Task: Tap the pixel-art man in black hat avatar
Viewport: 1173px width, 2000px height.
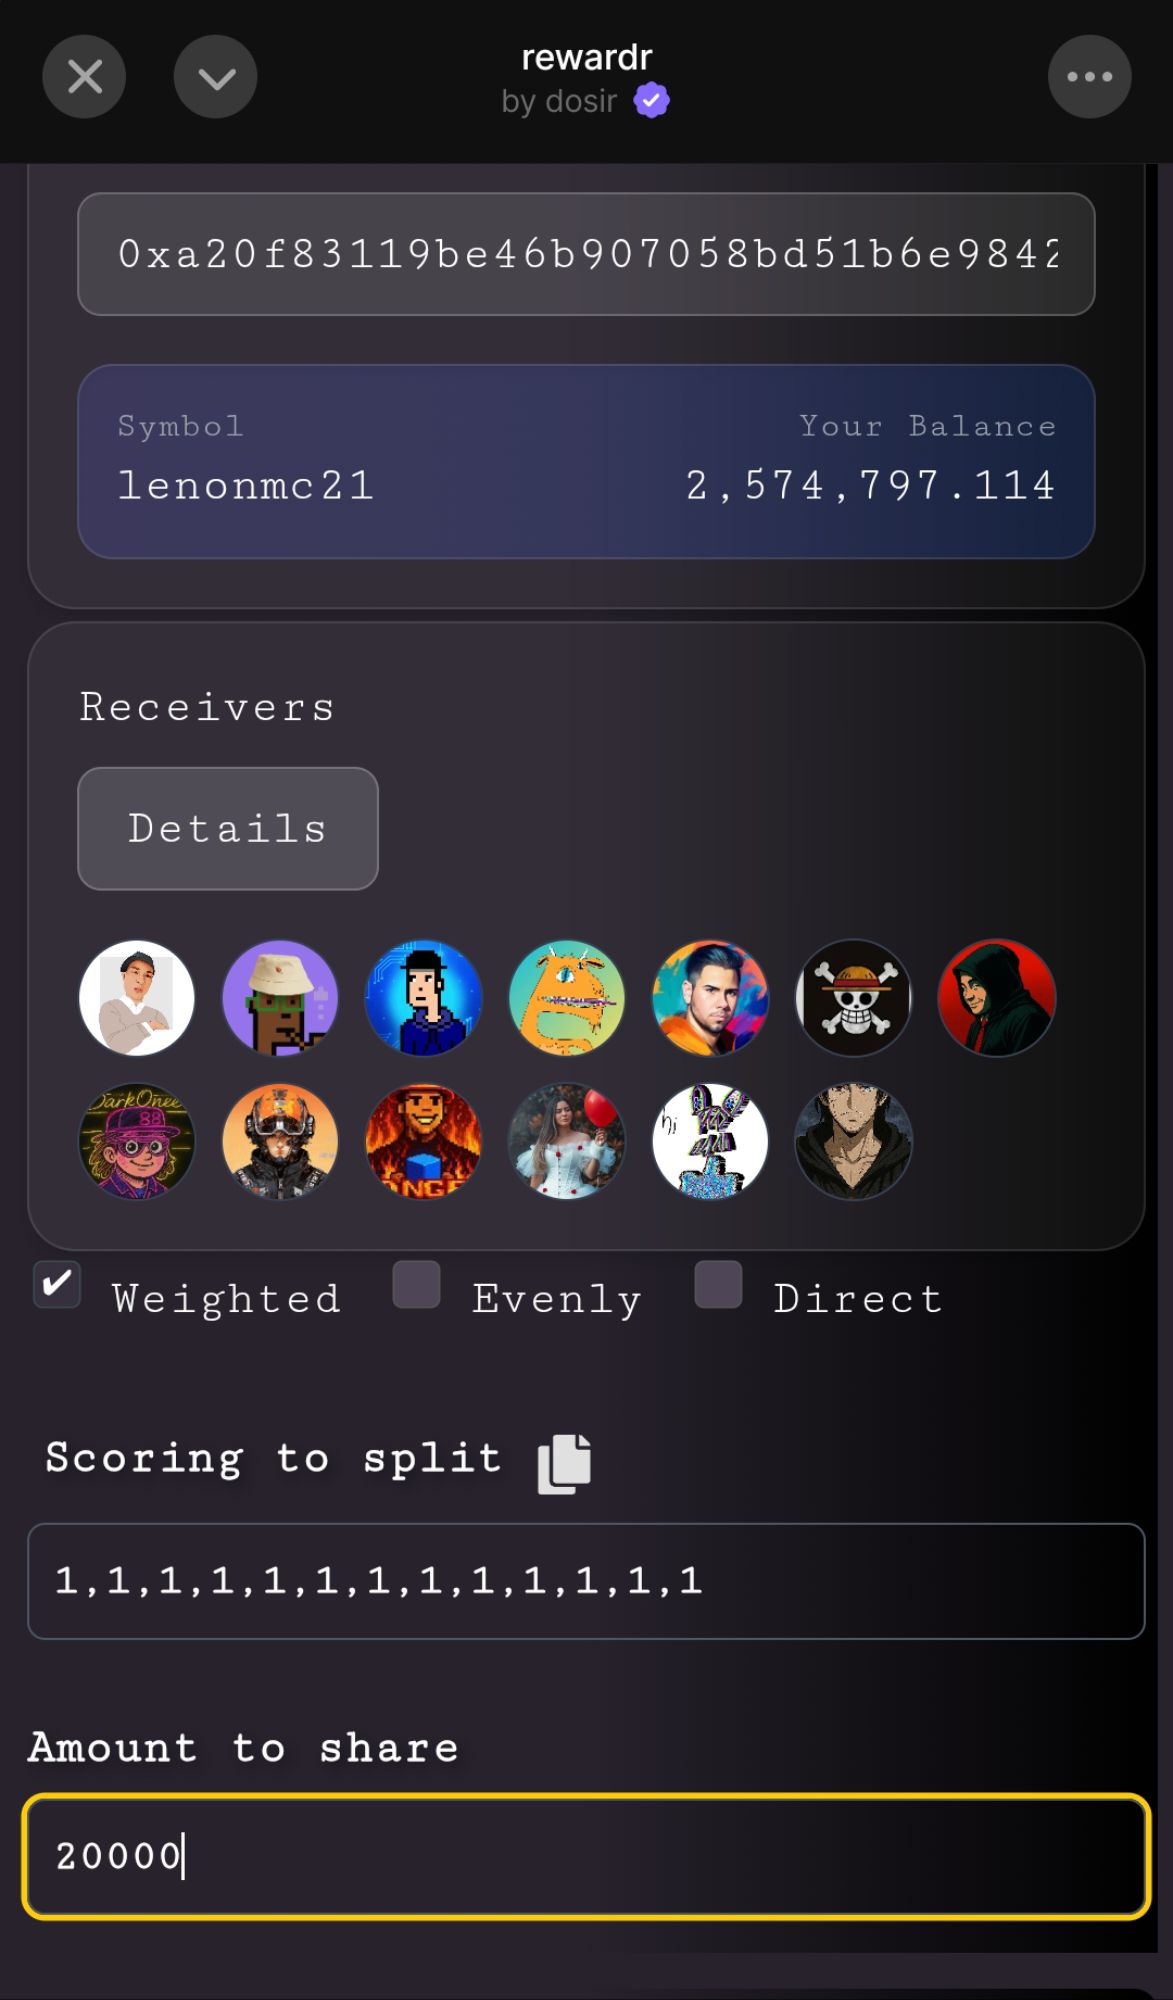Action: (424, 998)
